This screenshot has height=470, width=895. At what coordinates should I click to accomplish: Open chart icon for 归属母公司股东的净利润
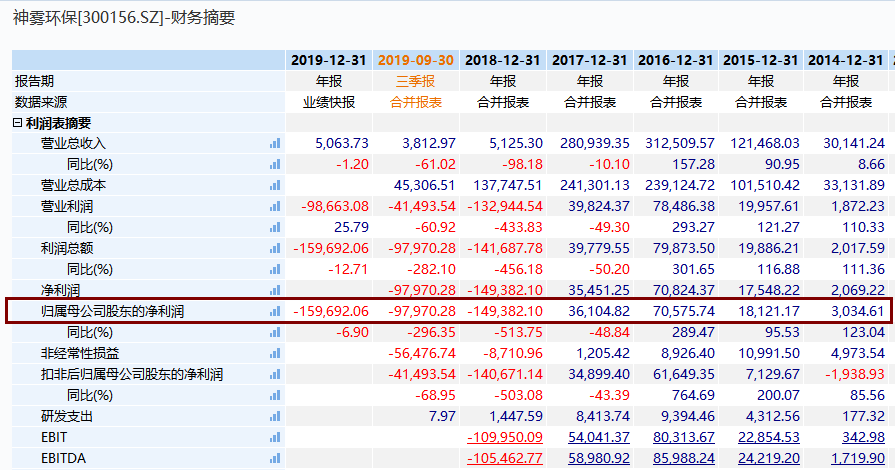coord(275,311)
